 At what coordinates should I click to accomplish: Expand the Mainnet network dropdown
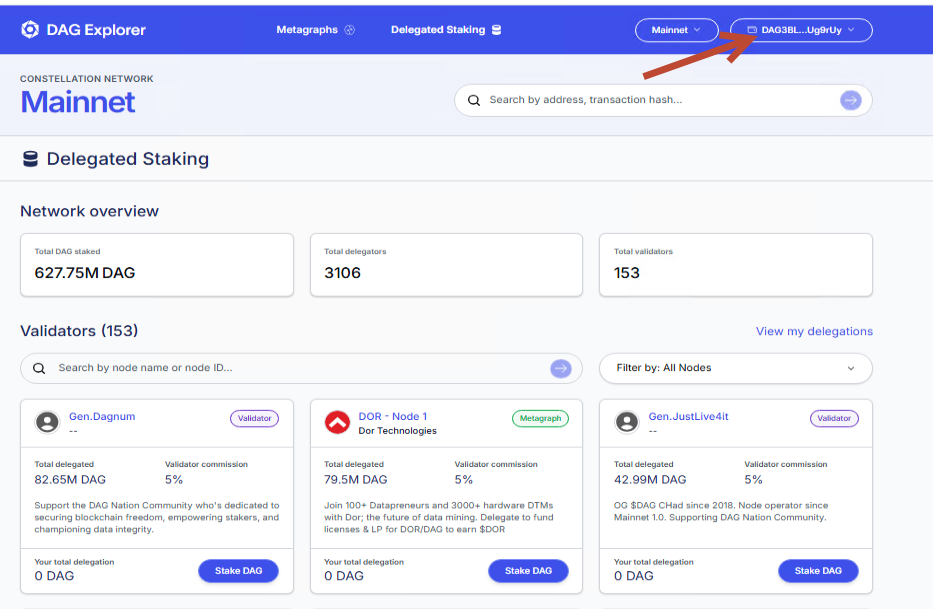(x=677, y=30)
